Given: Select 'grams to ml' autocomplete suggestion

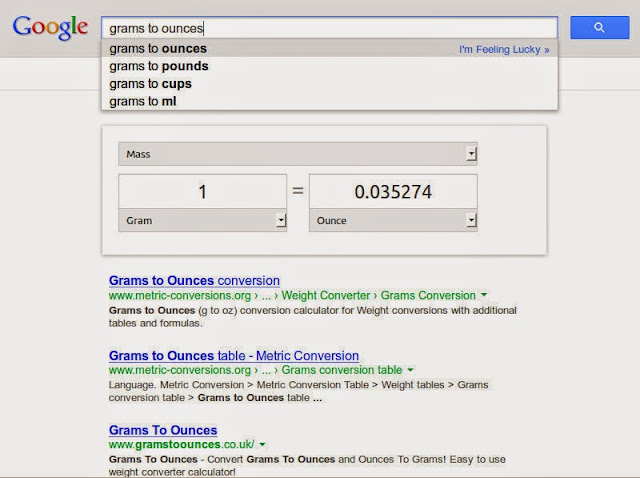Looking at the screenshot, I should (329, 101).
